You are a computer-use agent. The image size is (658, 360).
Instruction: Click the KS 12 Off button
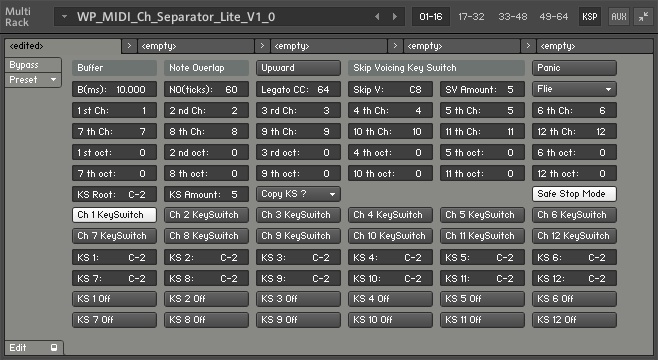[x=574, y=320]
